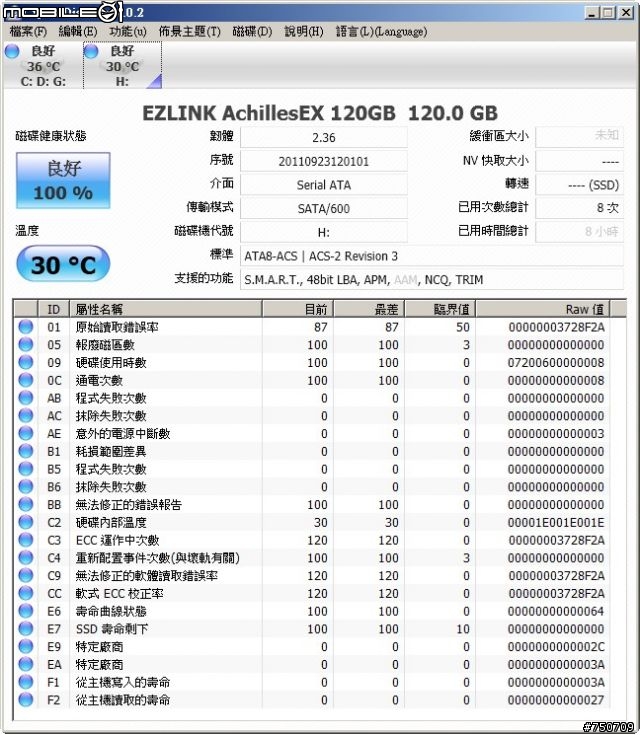Screen dimensions: 640x735
Task: Click the 良好 100 % health status button
Action: coord(63,180)
